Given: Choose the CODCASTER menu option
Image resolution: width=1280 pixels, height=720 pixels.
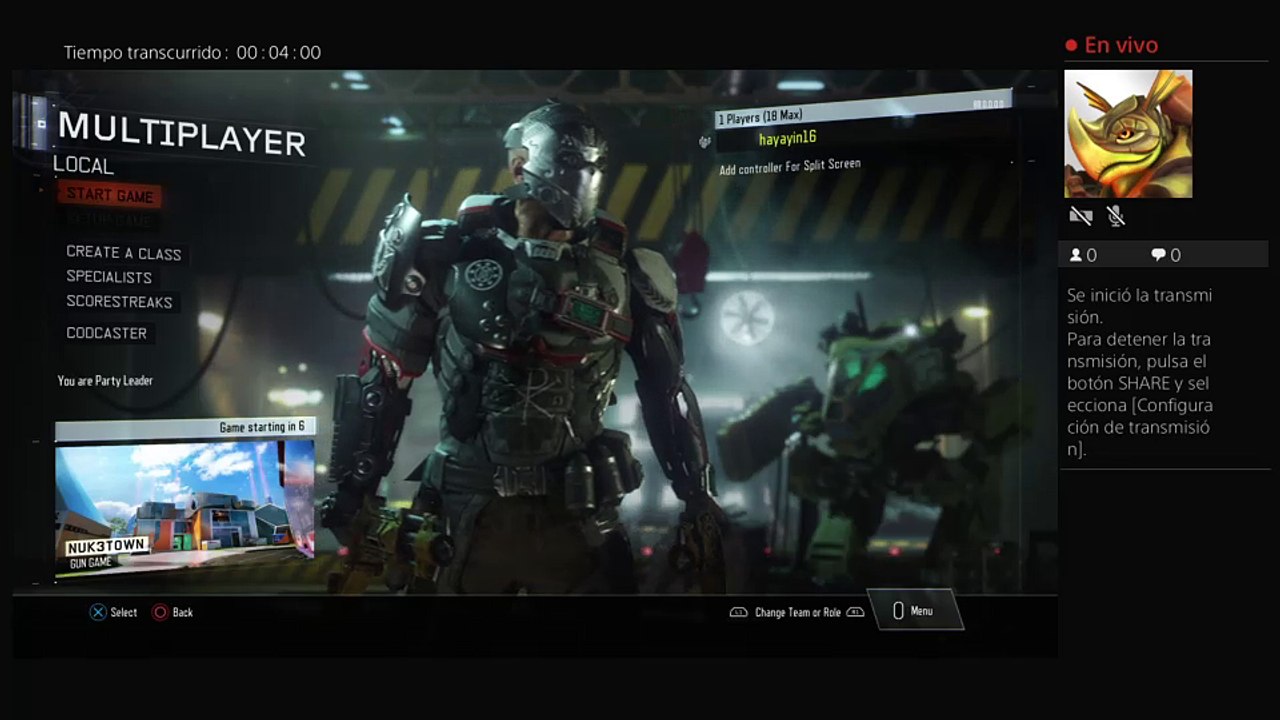Looking at the screenshot, I should point(106,333).
